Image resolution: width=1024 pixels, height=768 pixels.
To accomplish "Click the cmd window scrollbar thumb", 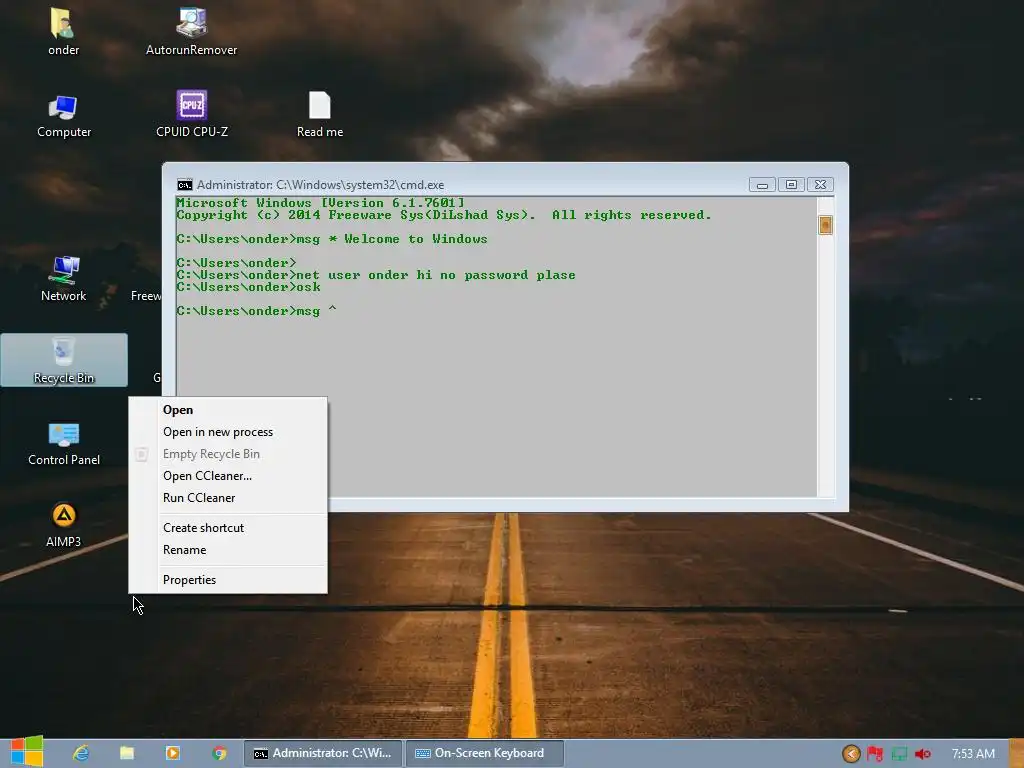I will click(825, 225).
